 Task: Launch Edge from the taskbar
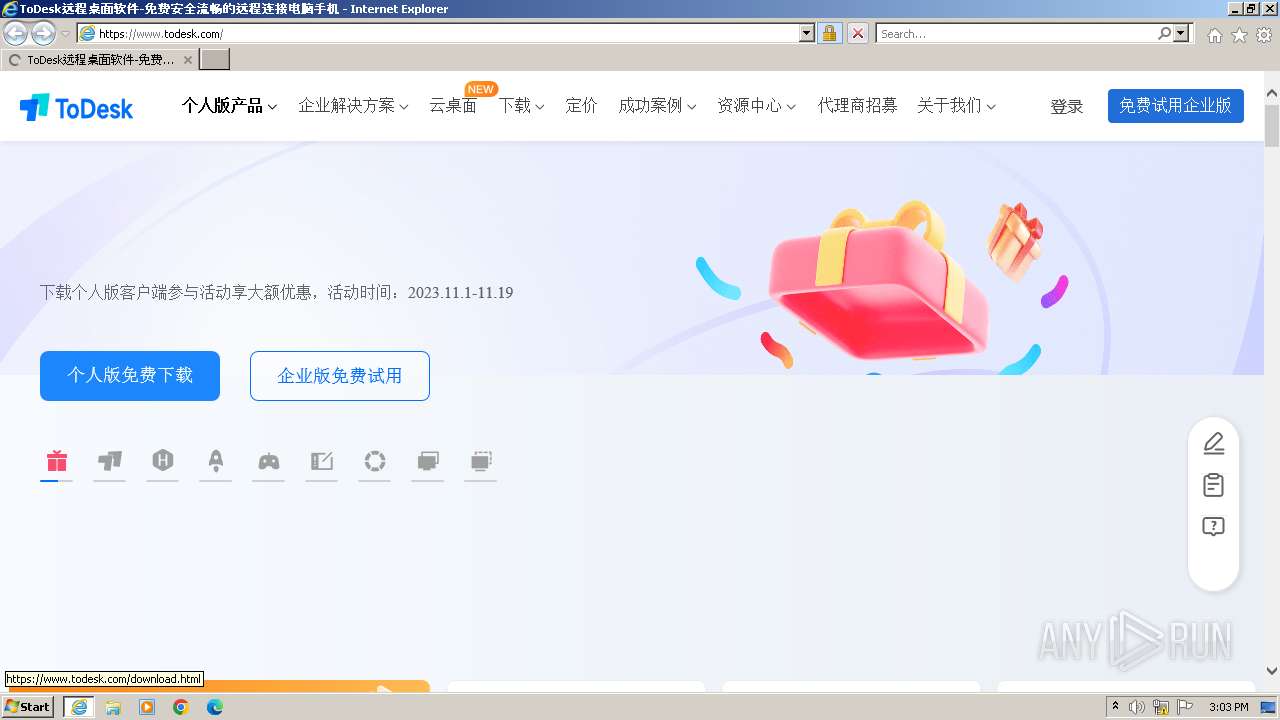coord(215,707)
